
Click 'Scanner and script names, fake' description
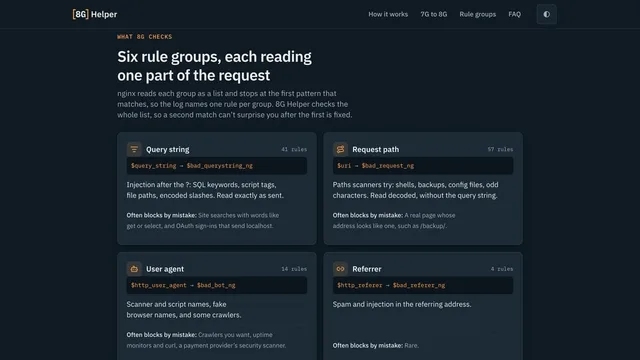(184, 309)
